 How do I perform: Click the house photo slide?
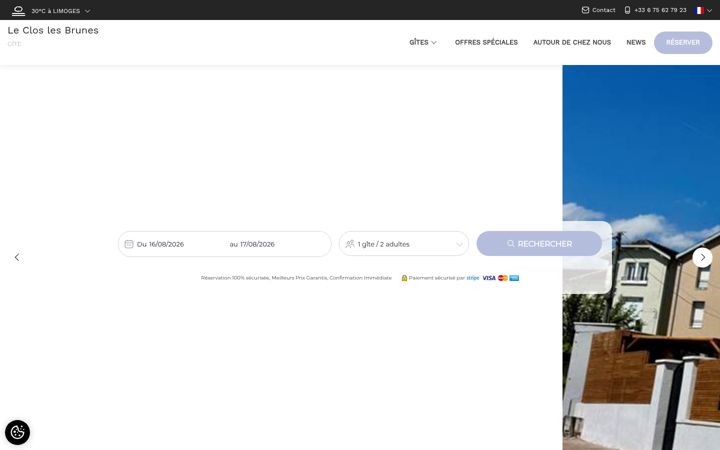coord(641,257)
